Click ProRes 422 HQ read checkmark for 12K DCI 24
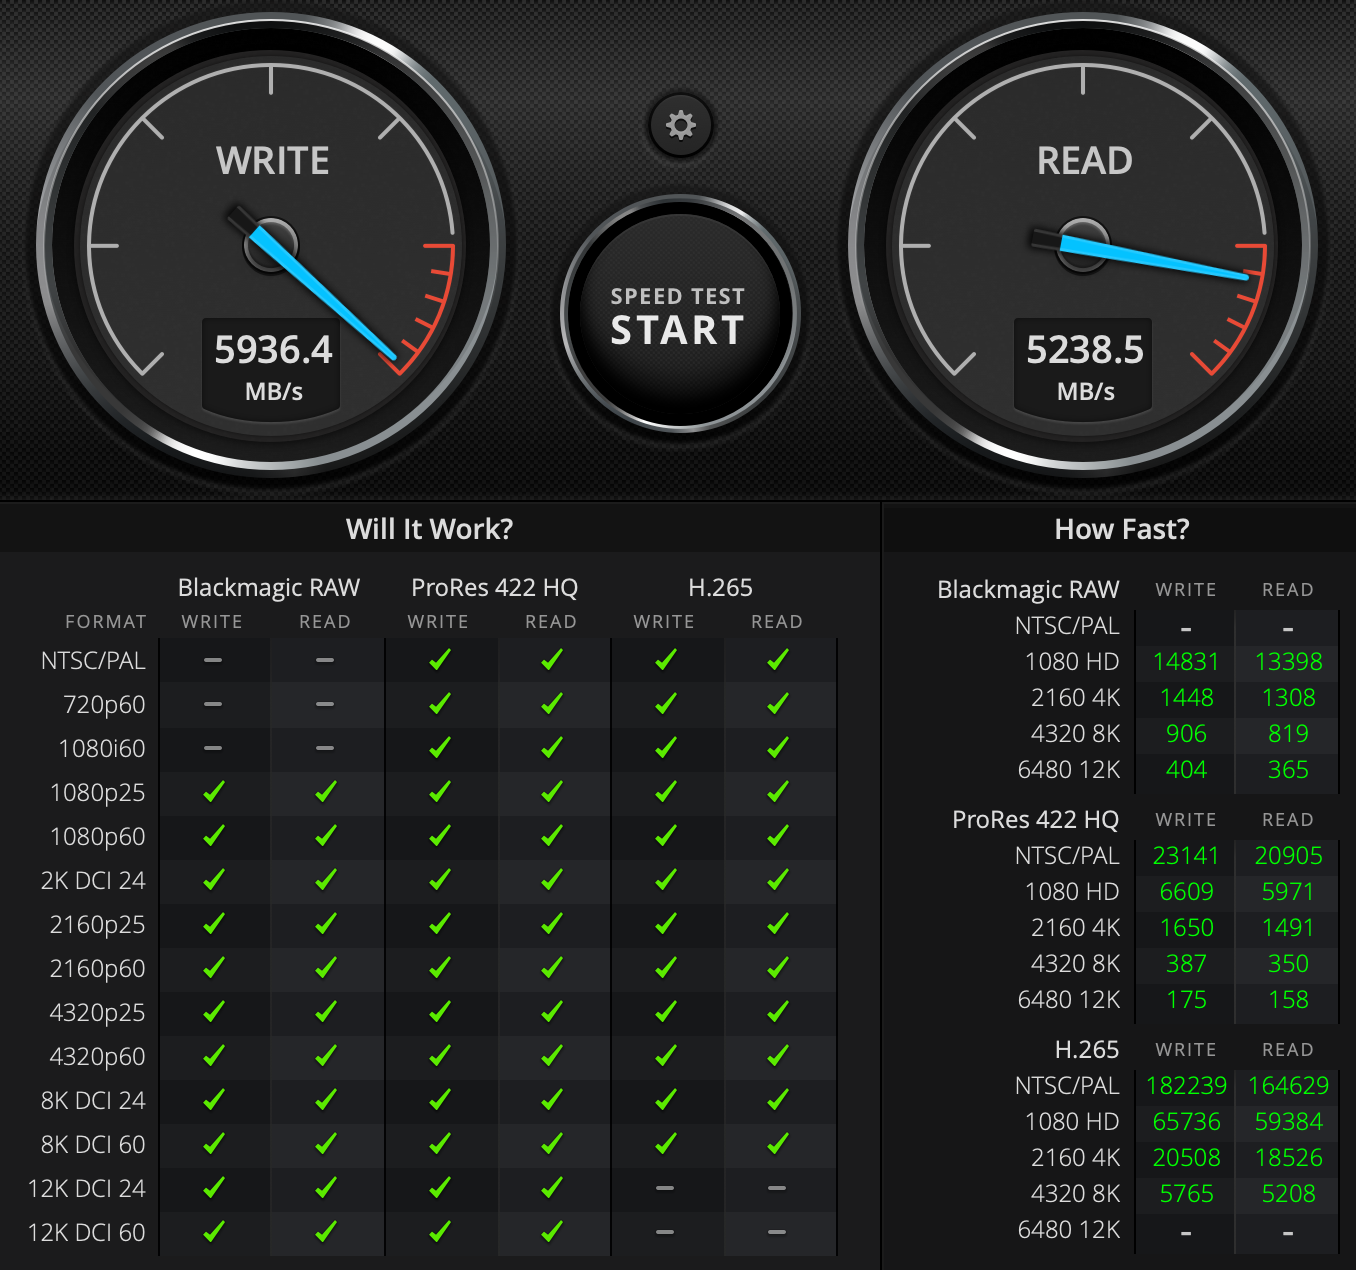The image size is (1356, 1270). point(551,1188)
